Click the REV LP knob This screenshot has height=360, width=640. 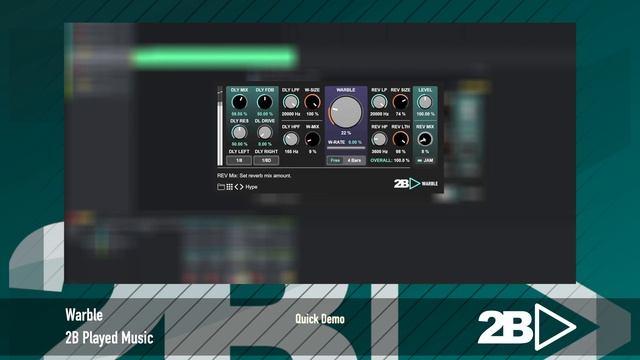coord(379,102)
